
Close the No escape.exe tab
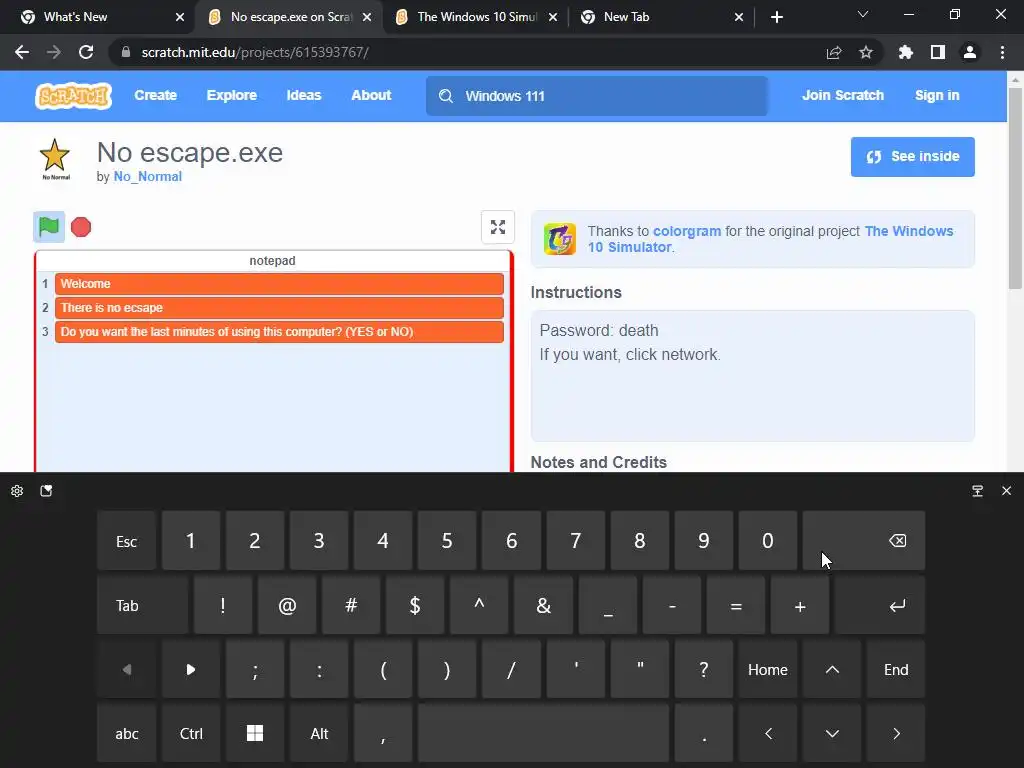tap(367, 17)
